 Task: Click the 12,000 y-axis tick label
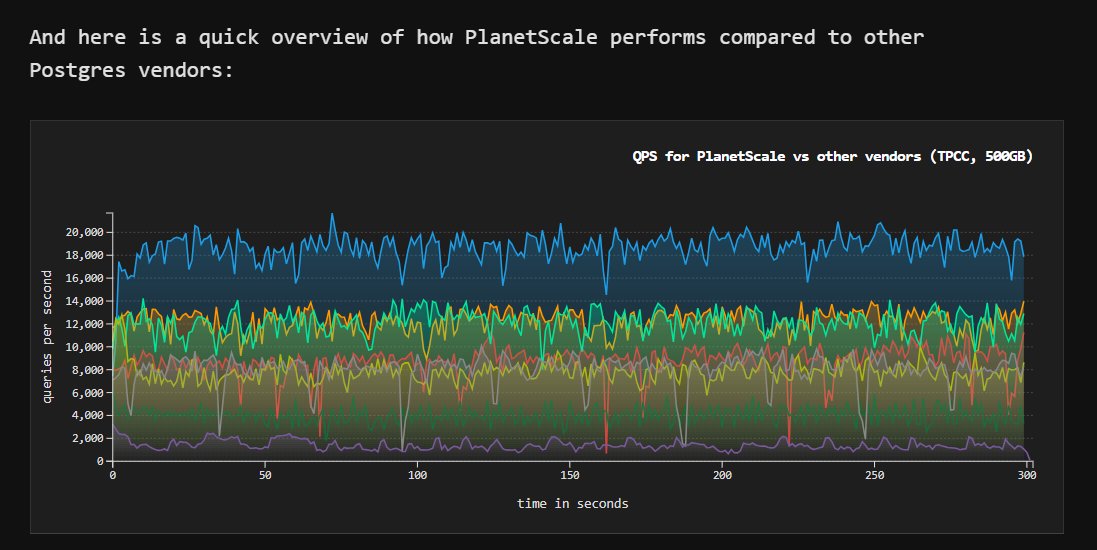coord(85,324)
